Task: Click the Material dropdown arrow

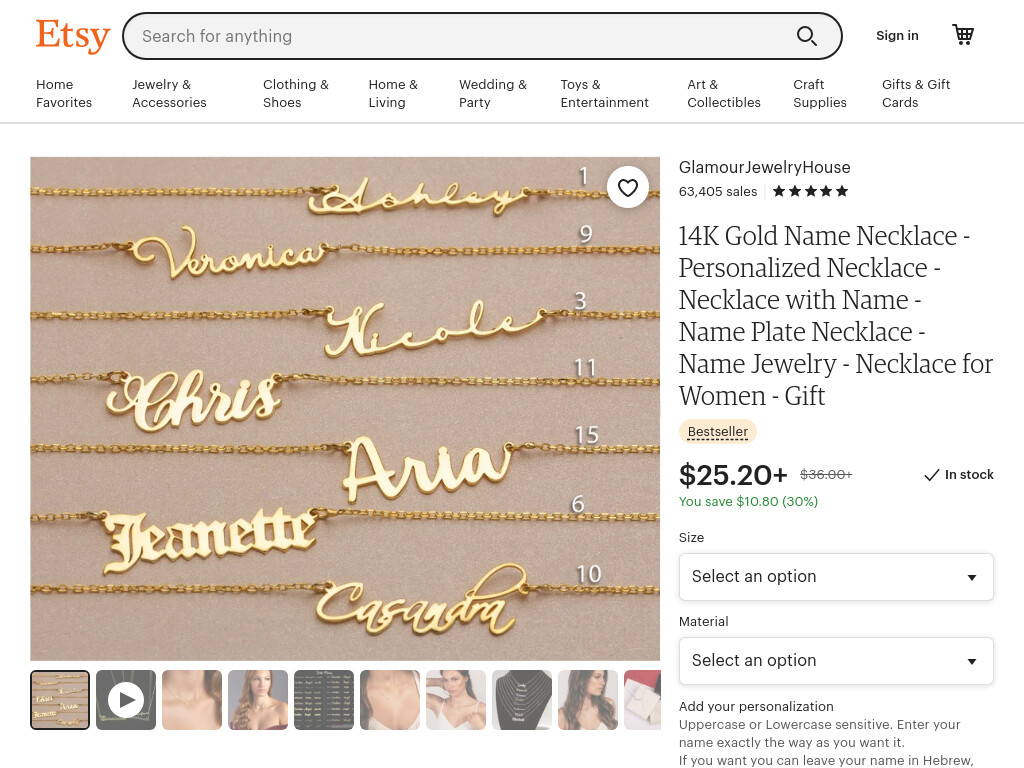Action: (x=972, y=662)
